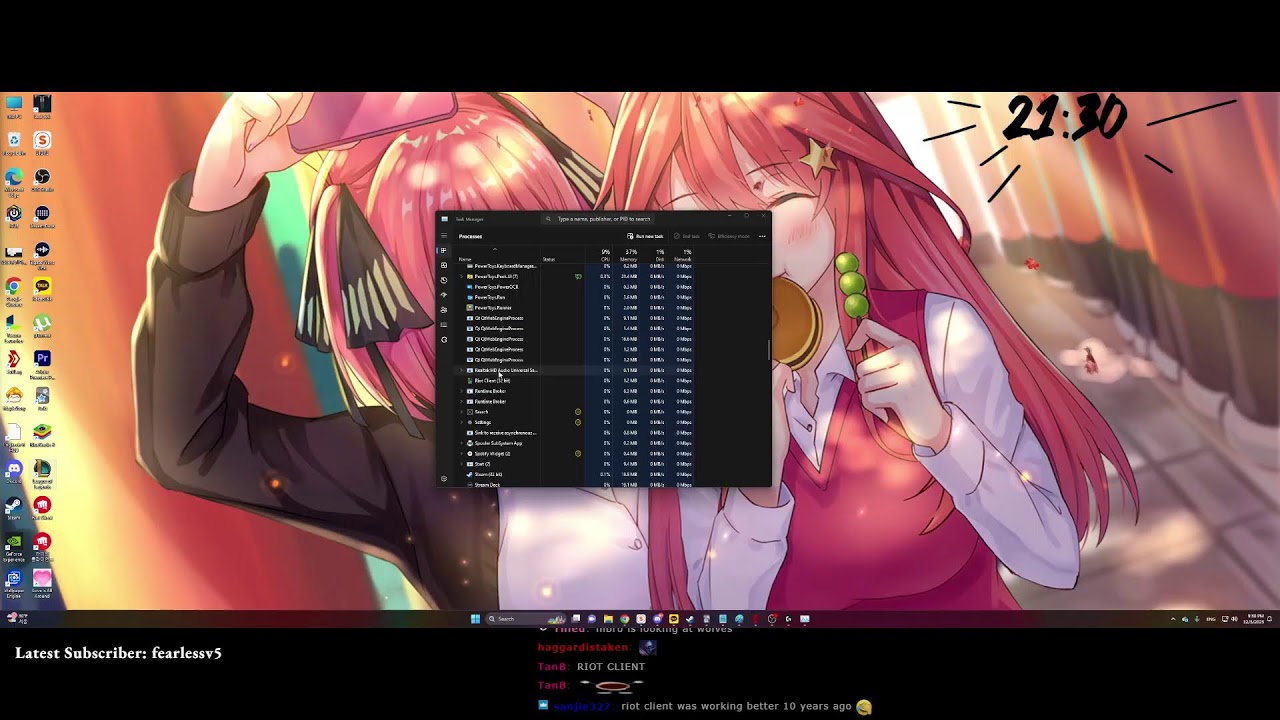Select the Realtek HD Audio Universal Service process
This screenshot has width=1280, height=720.
point(575,370)
